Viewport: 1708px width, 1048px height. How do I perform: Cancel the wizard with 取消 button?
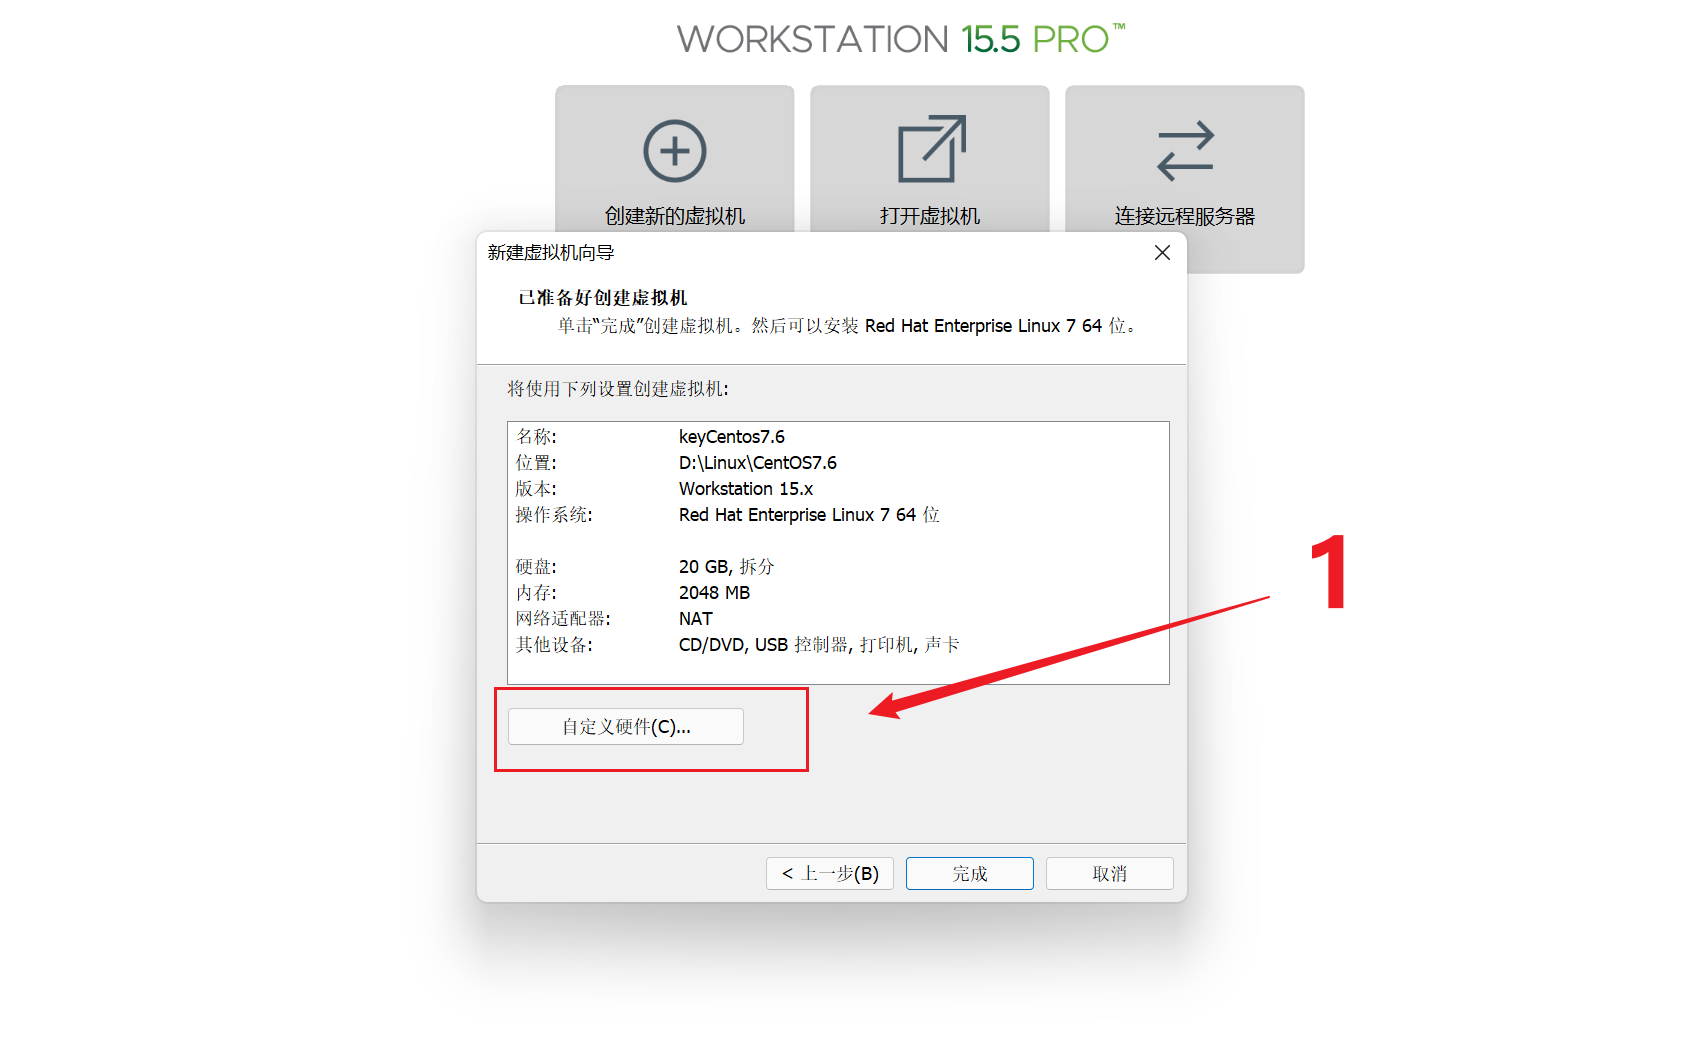1110,873
